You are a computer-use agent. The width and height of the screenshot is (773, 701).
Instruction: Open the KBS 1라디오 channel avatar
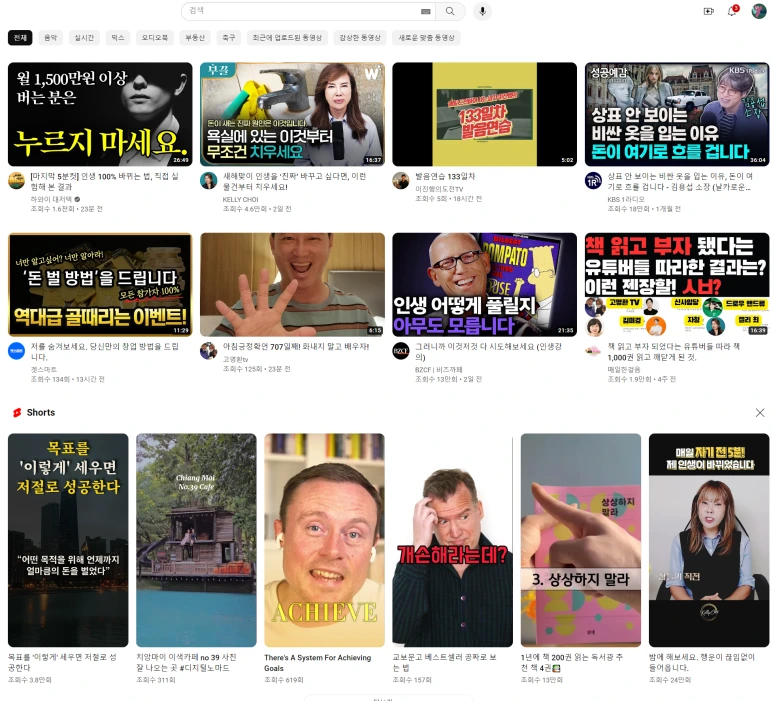(593, 180)
